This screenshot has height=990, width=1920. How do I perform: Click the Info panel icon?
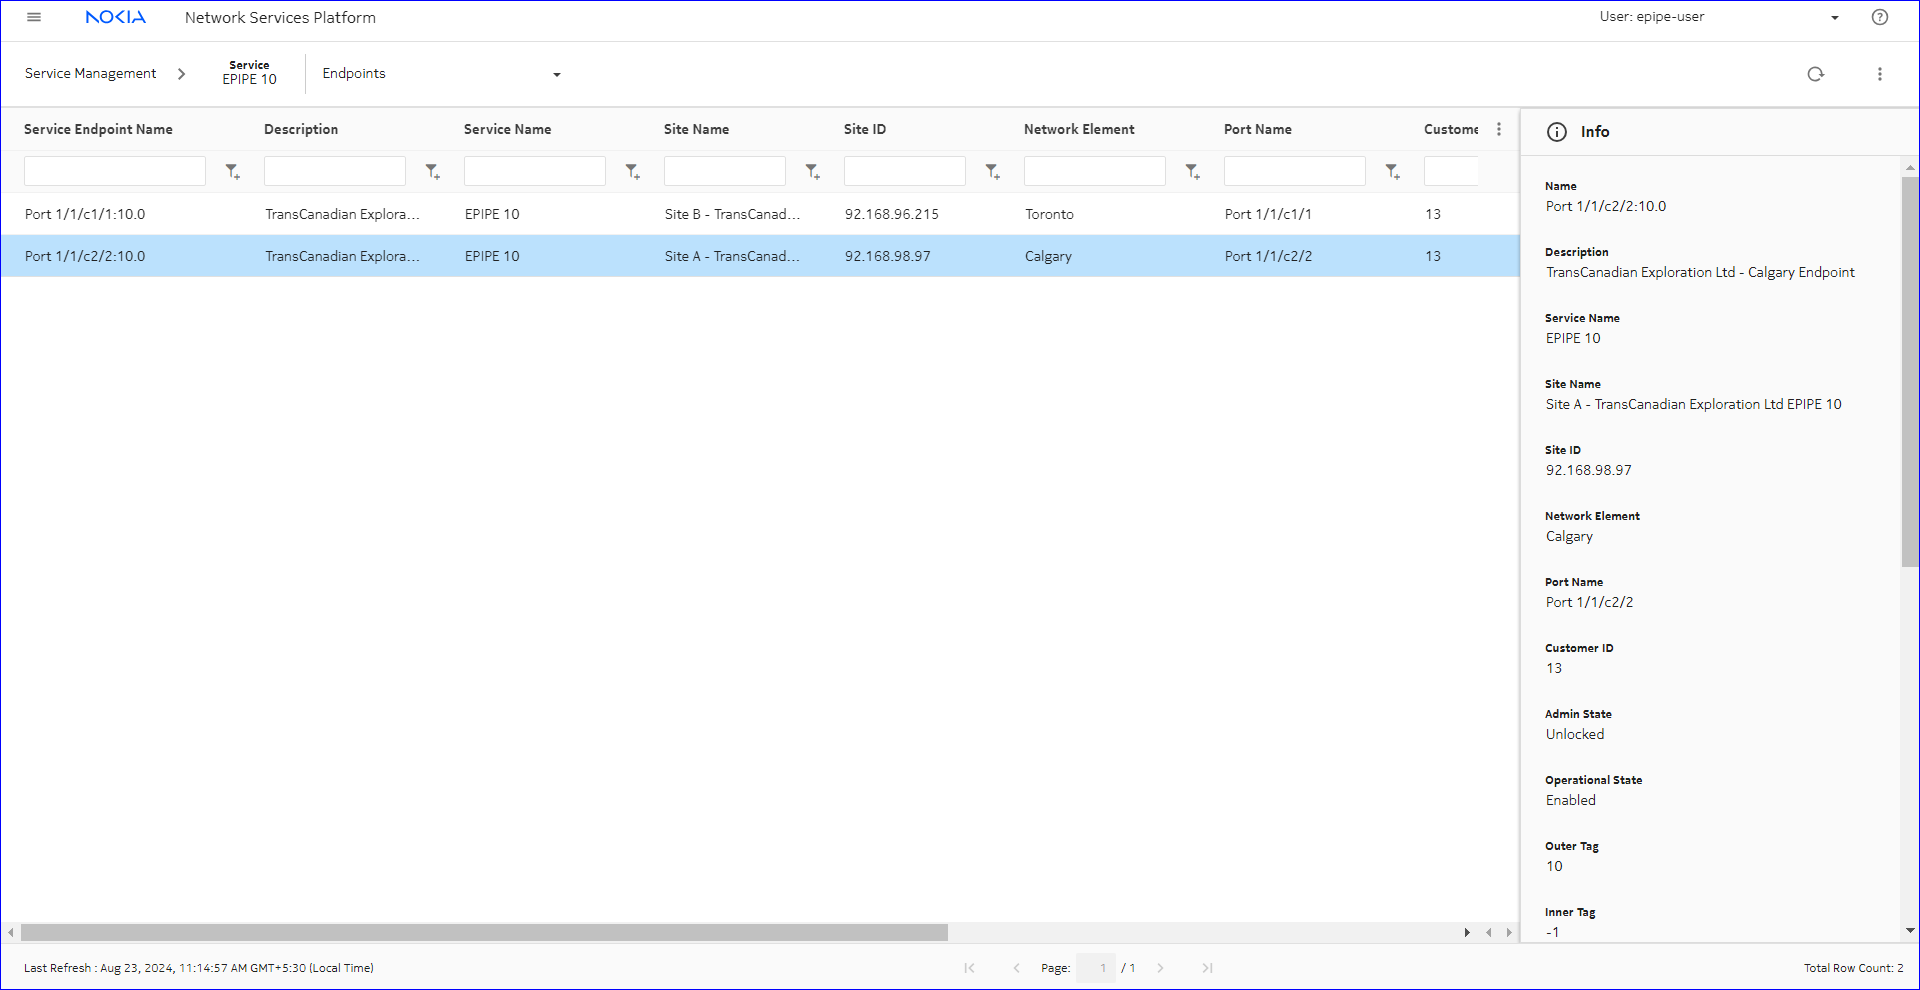pyautogui.click(x=1557, y=132)
